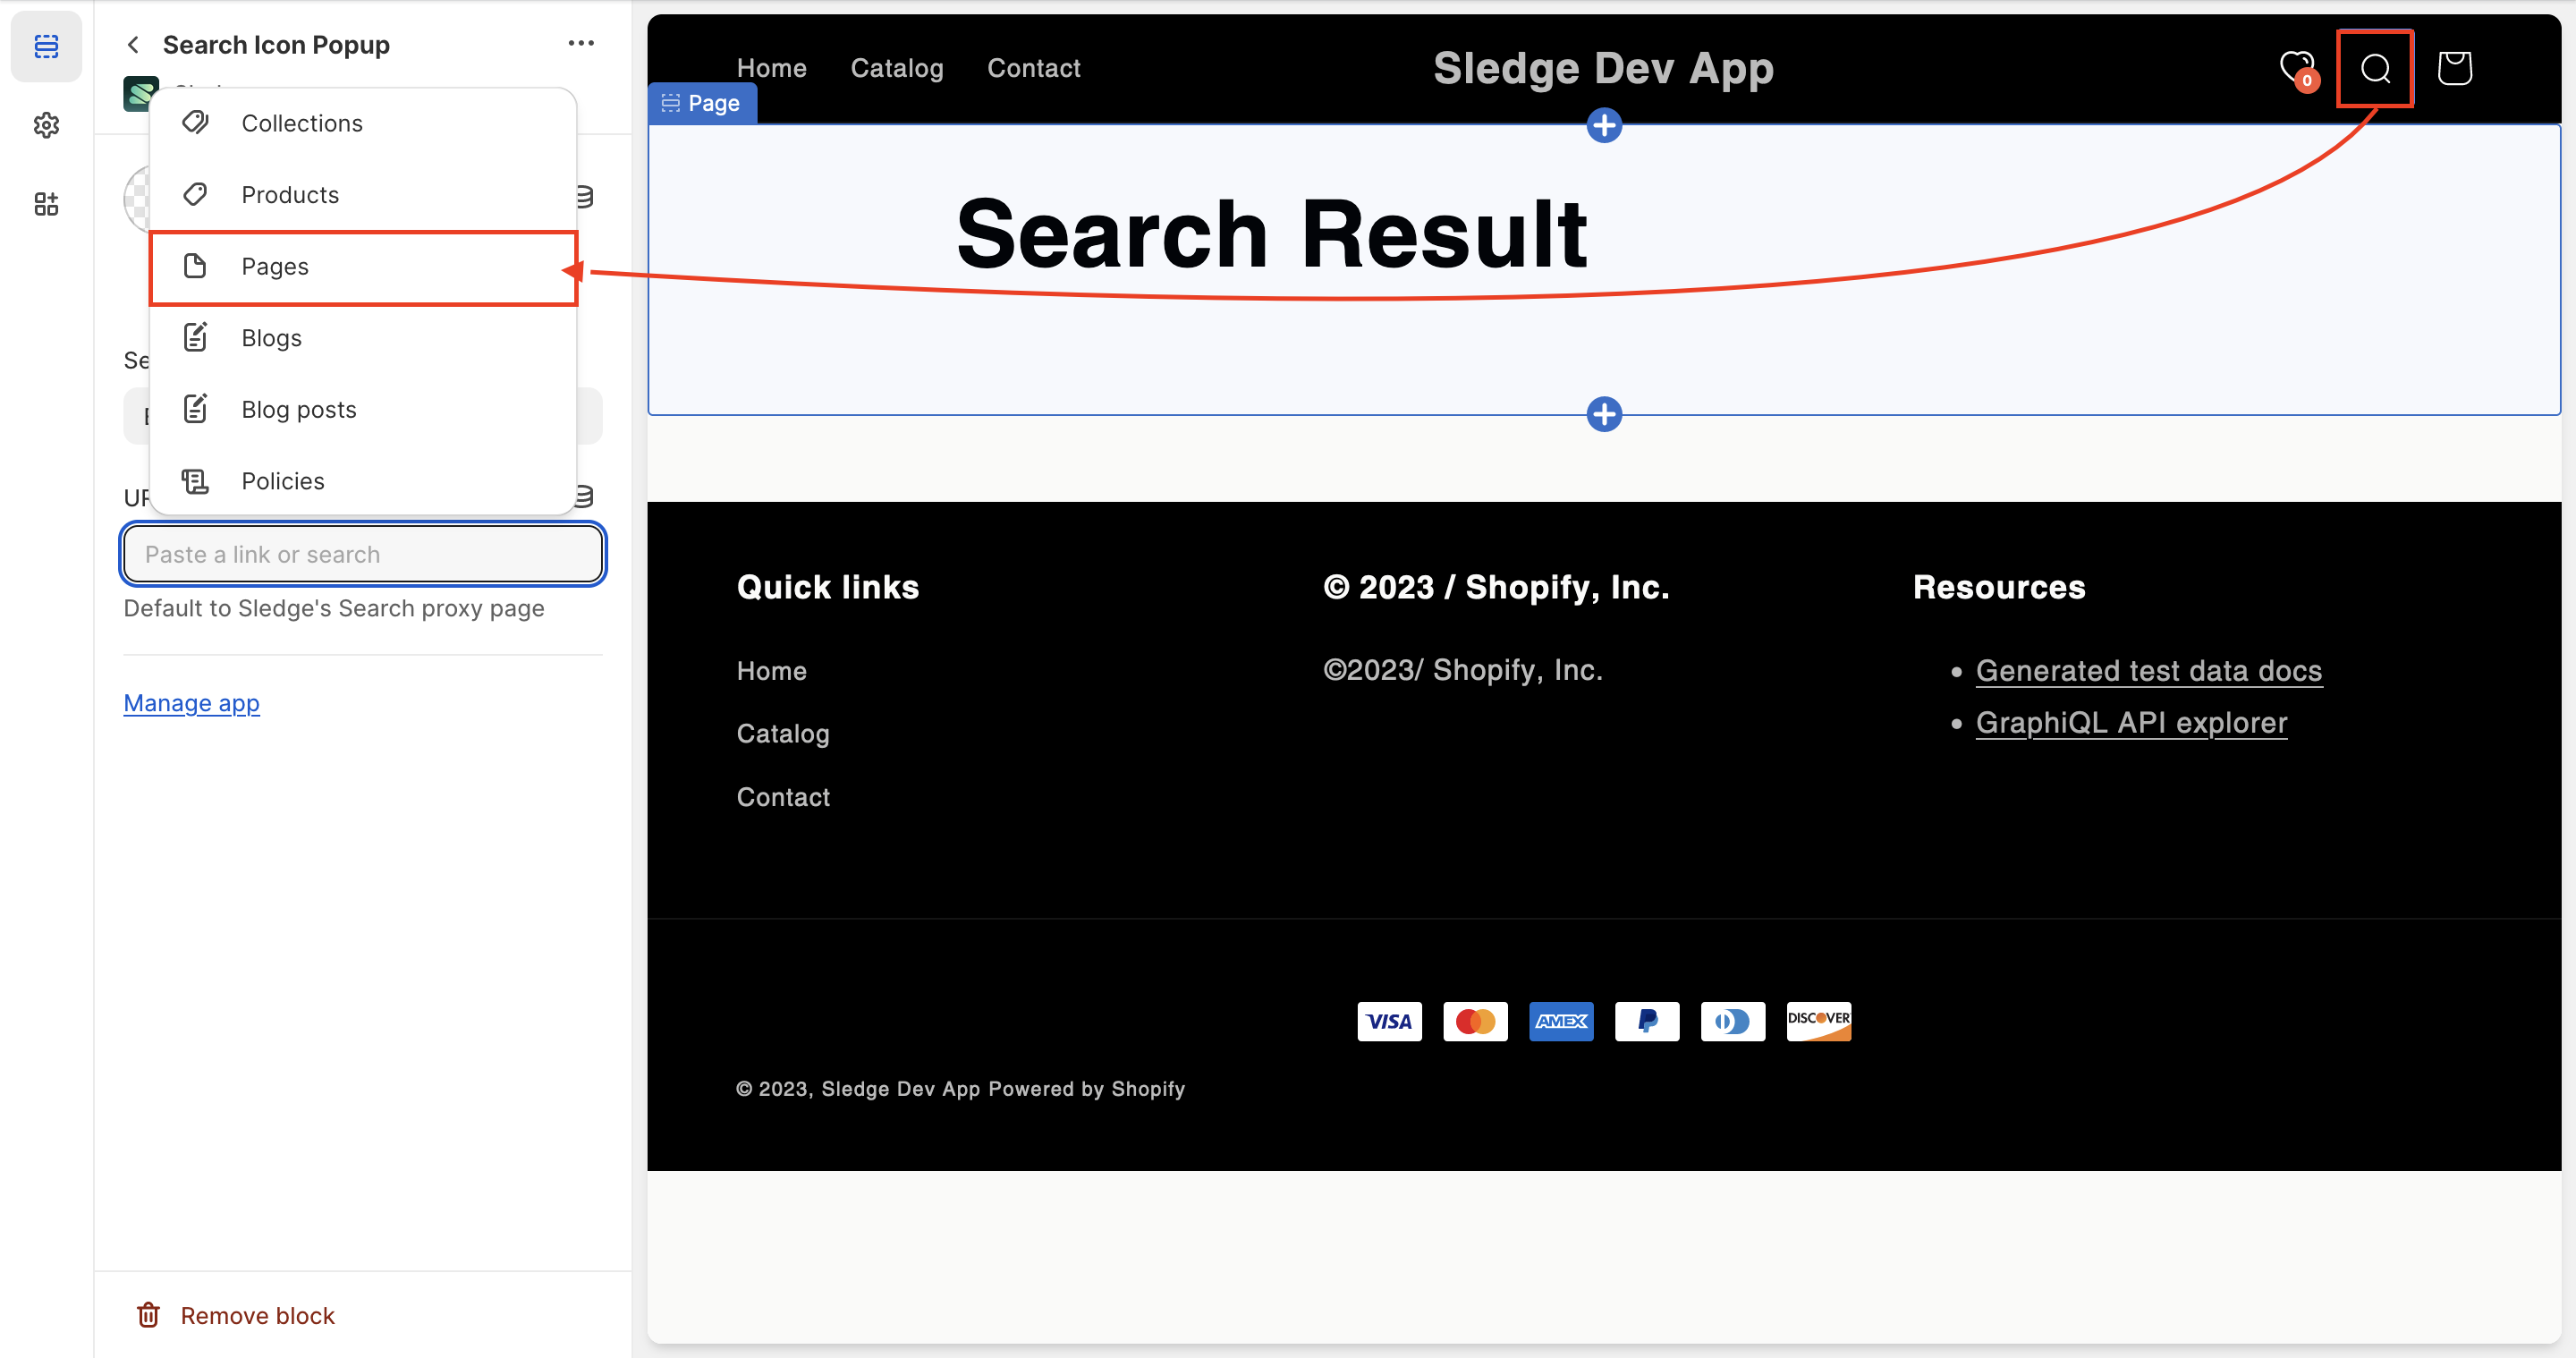Open Catalog in the store navigation
Image resolution: width=2576 pixels, height=1358 pixels.
(897, 67)
